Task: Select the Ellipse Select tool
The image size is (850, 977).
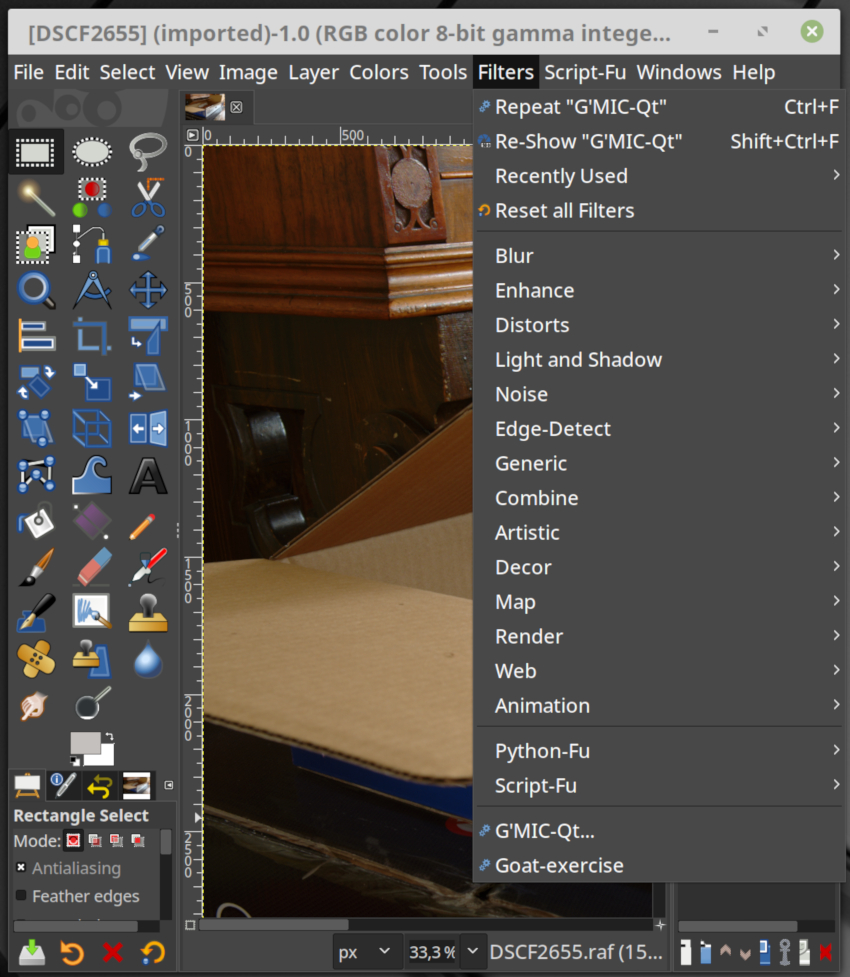Action: coord(92,152)
